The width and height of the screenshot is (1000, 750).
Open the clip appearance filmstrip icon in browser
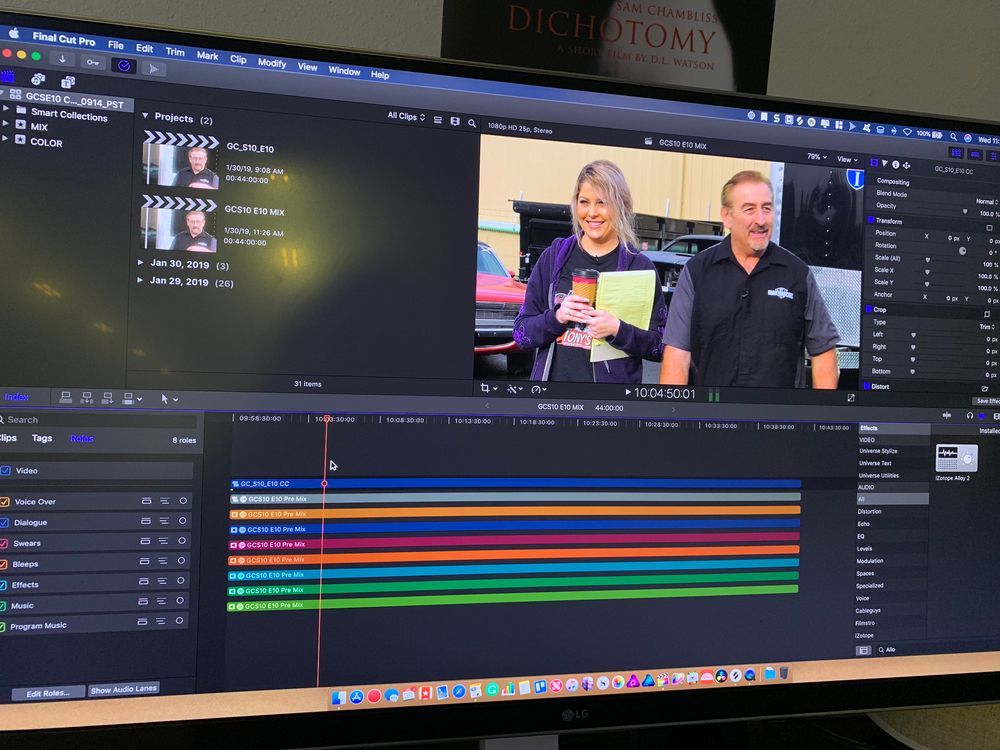455,121
